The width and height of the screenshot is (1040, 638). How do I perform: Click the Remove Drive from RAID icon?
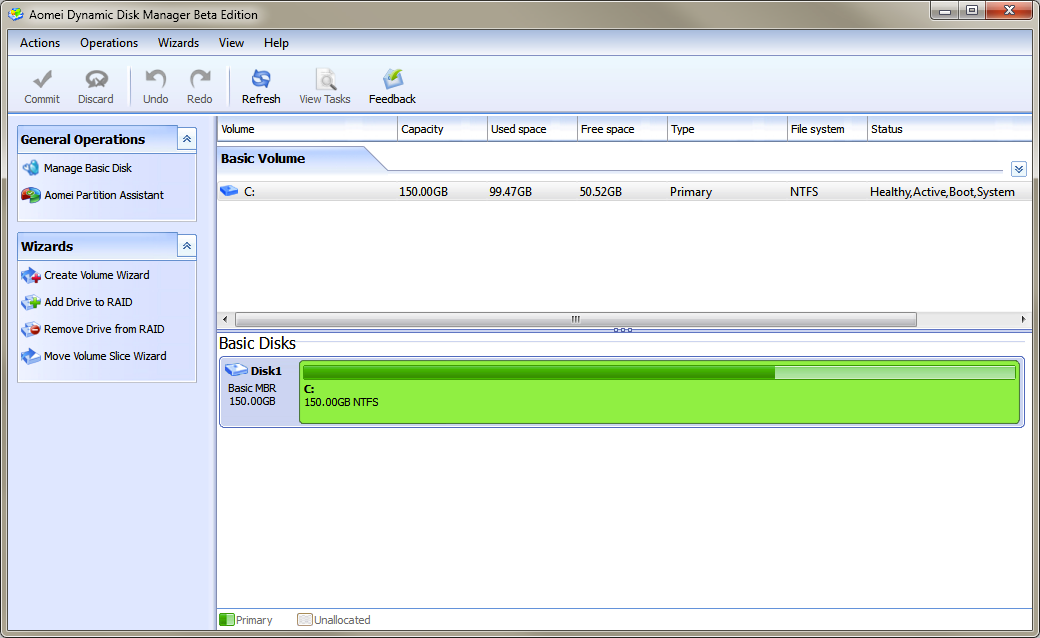click(31, 329)
